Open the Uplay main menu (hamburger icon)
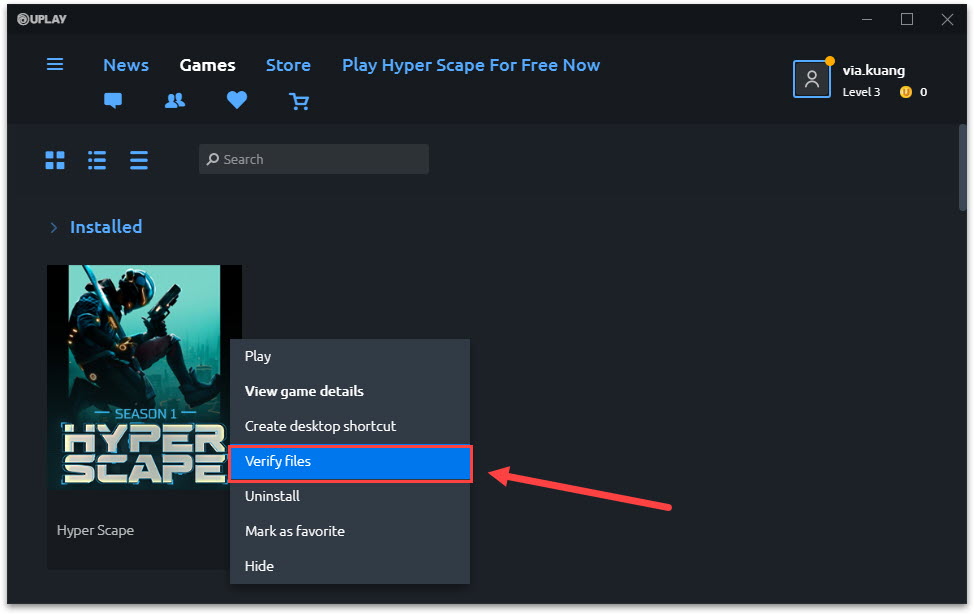 click(55, 64)
